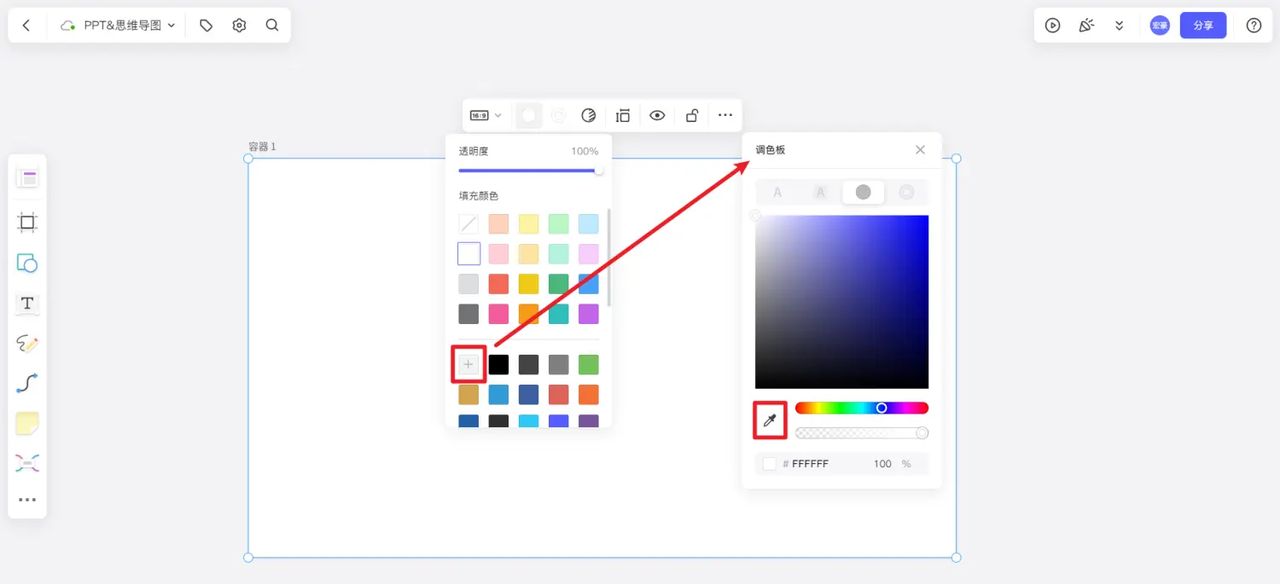Click the 100 percent alpha input

tap(882, 464)
